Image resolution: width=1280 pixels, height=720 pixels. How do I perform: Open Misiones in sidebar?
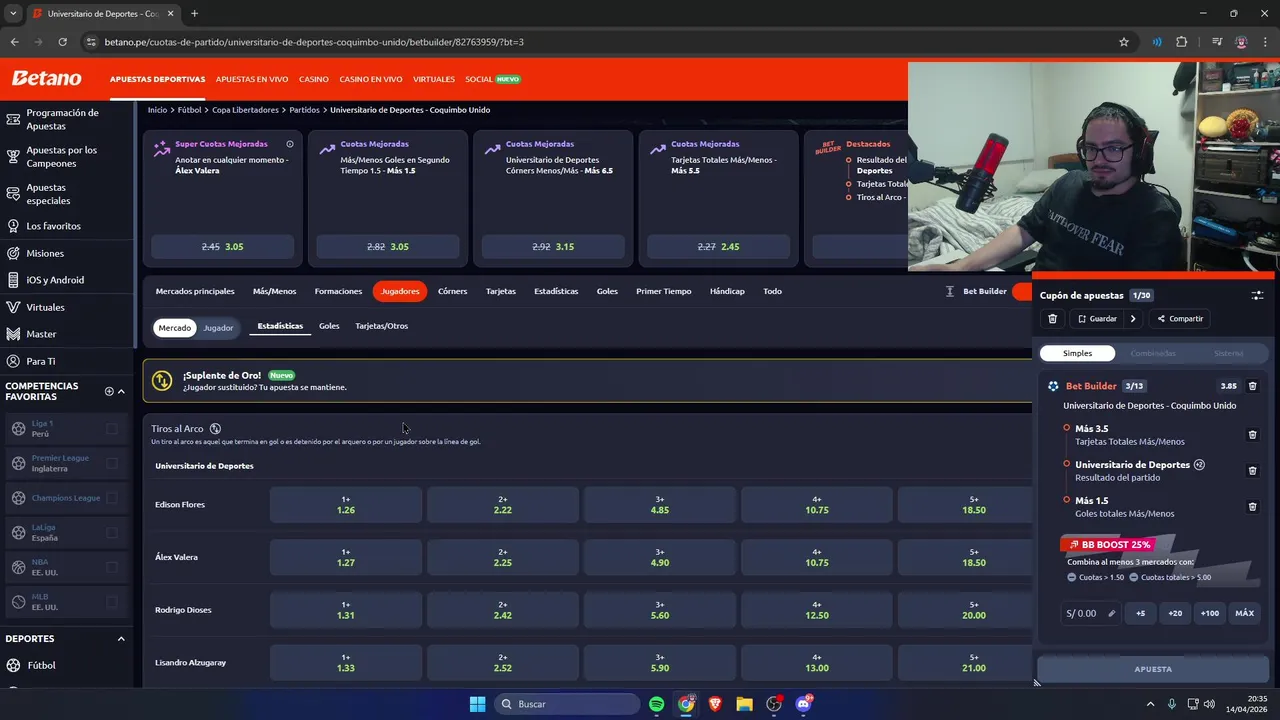44,253
